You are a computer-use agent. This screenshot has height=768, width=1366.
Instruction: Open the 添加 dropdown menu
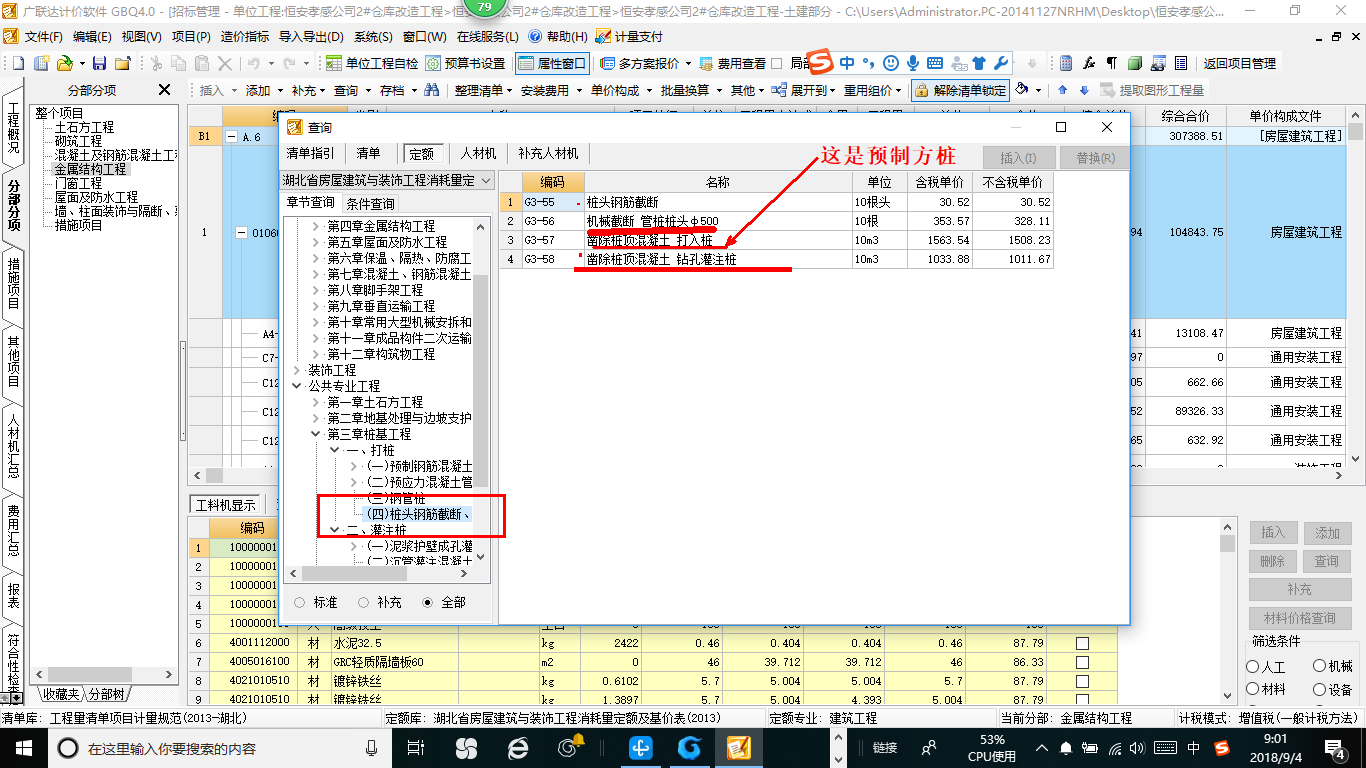pyautogui.click(x=265, y=90)
